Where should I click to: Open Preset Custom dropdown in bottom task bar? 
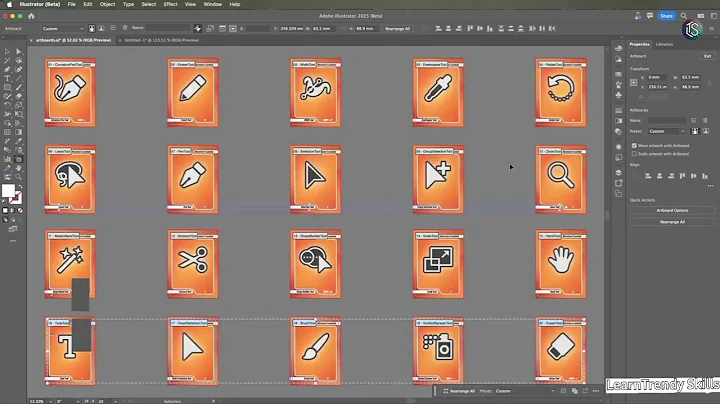click(x=525, y=391)
